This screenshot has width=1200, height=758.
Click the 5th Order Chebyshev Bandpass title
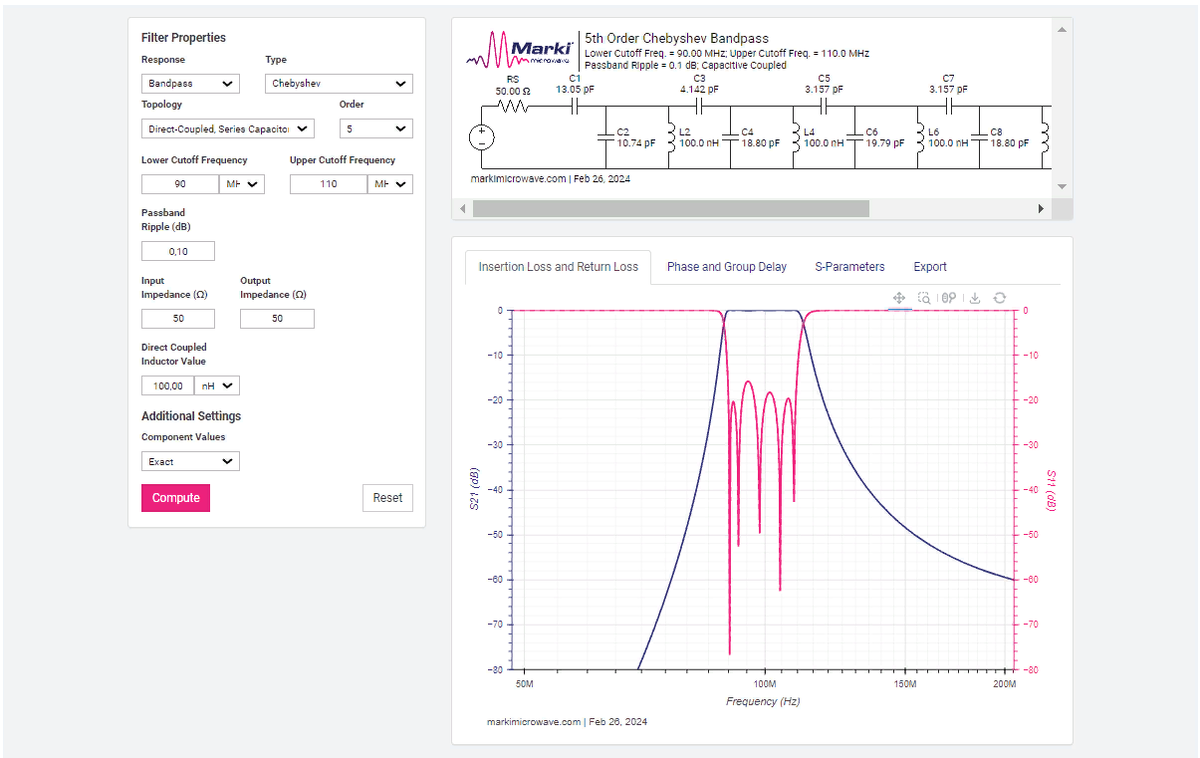pyautogui.click(x=677, y=39)
